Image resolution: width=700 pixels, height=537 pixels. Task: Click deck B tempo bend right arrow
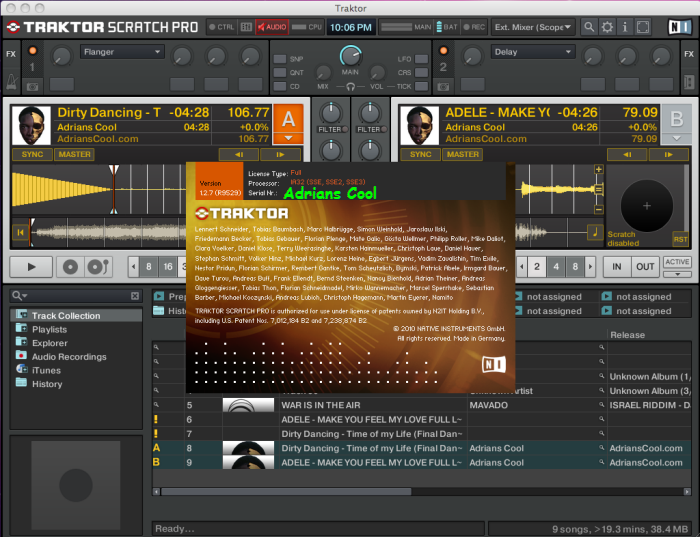pyautogui.click(x=668, y=154)
